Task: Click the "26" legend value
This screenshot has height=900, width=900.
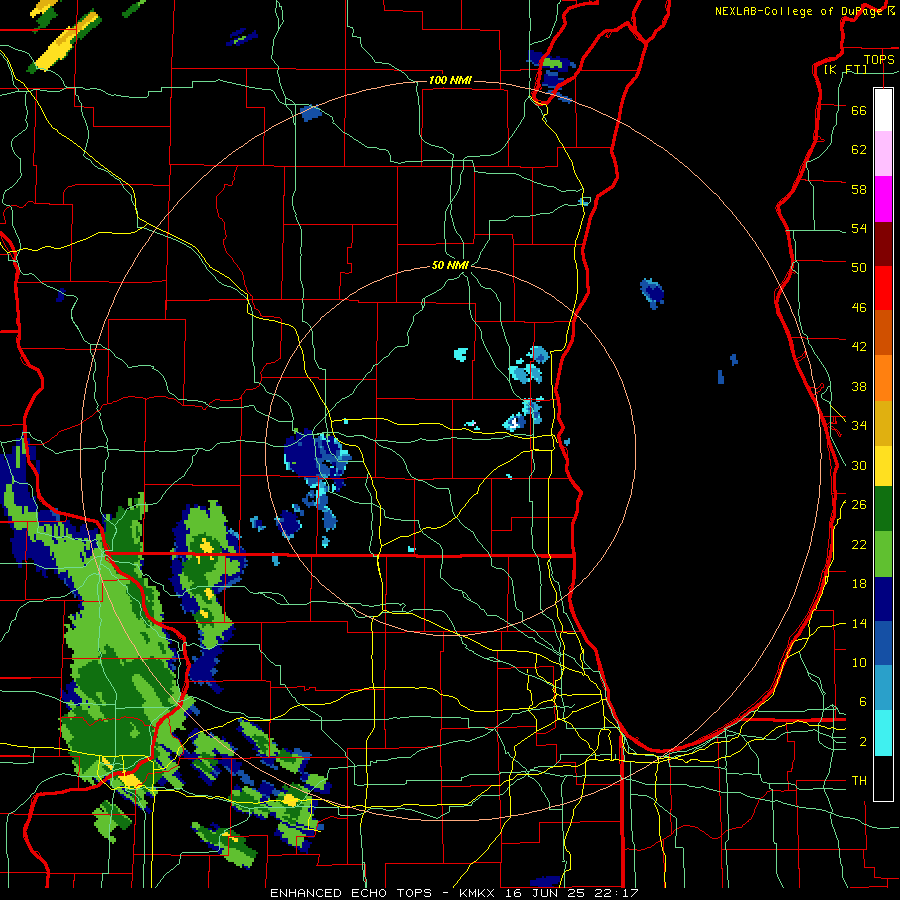Action: pos(859,505)
